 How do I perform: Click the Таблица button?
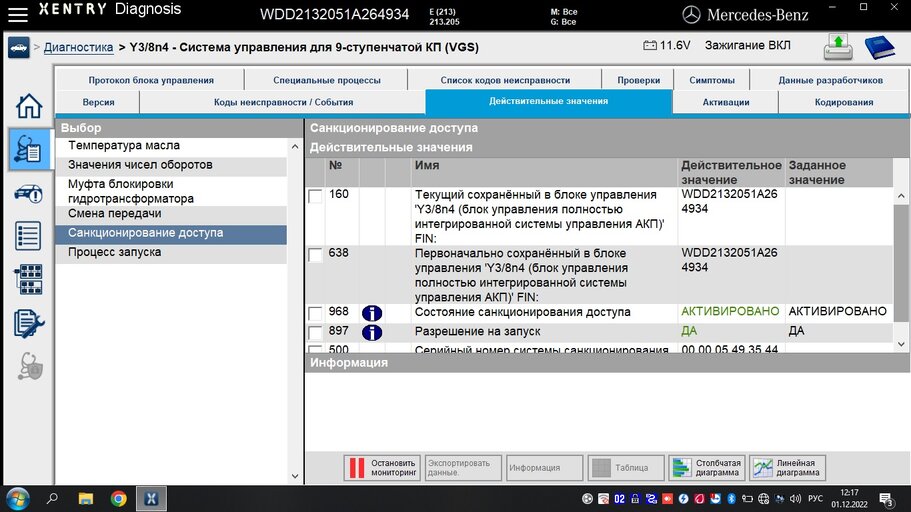626,468
